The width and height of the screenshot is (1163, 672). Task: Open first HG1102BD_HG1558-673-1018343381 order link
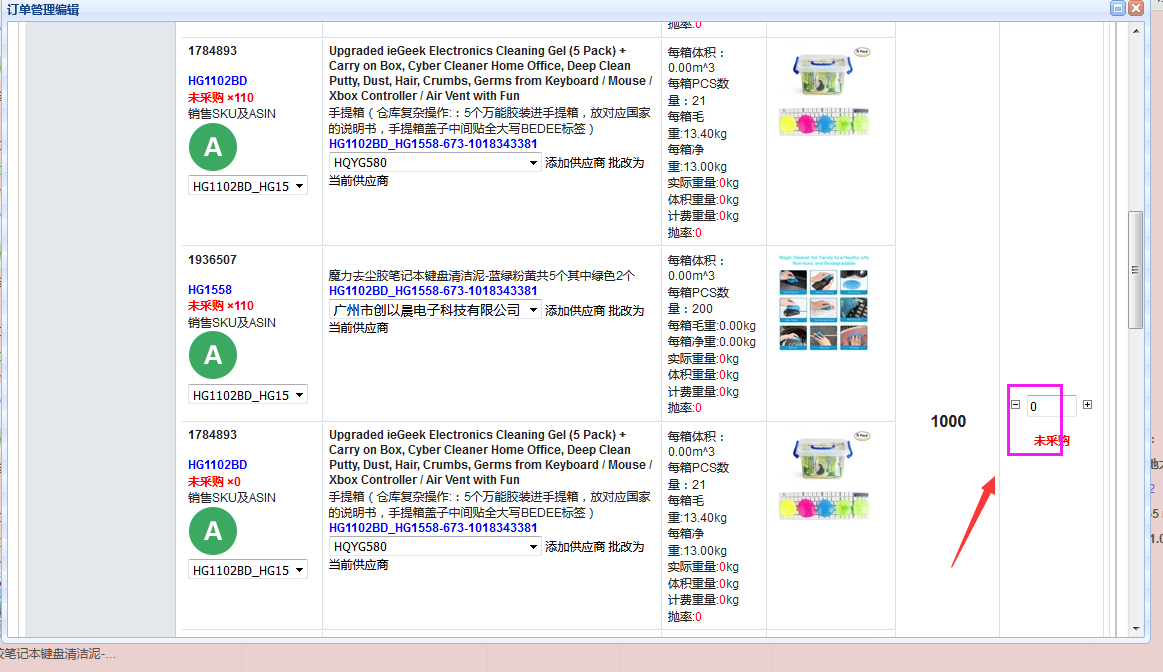[433, 144]
